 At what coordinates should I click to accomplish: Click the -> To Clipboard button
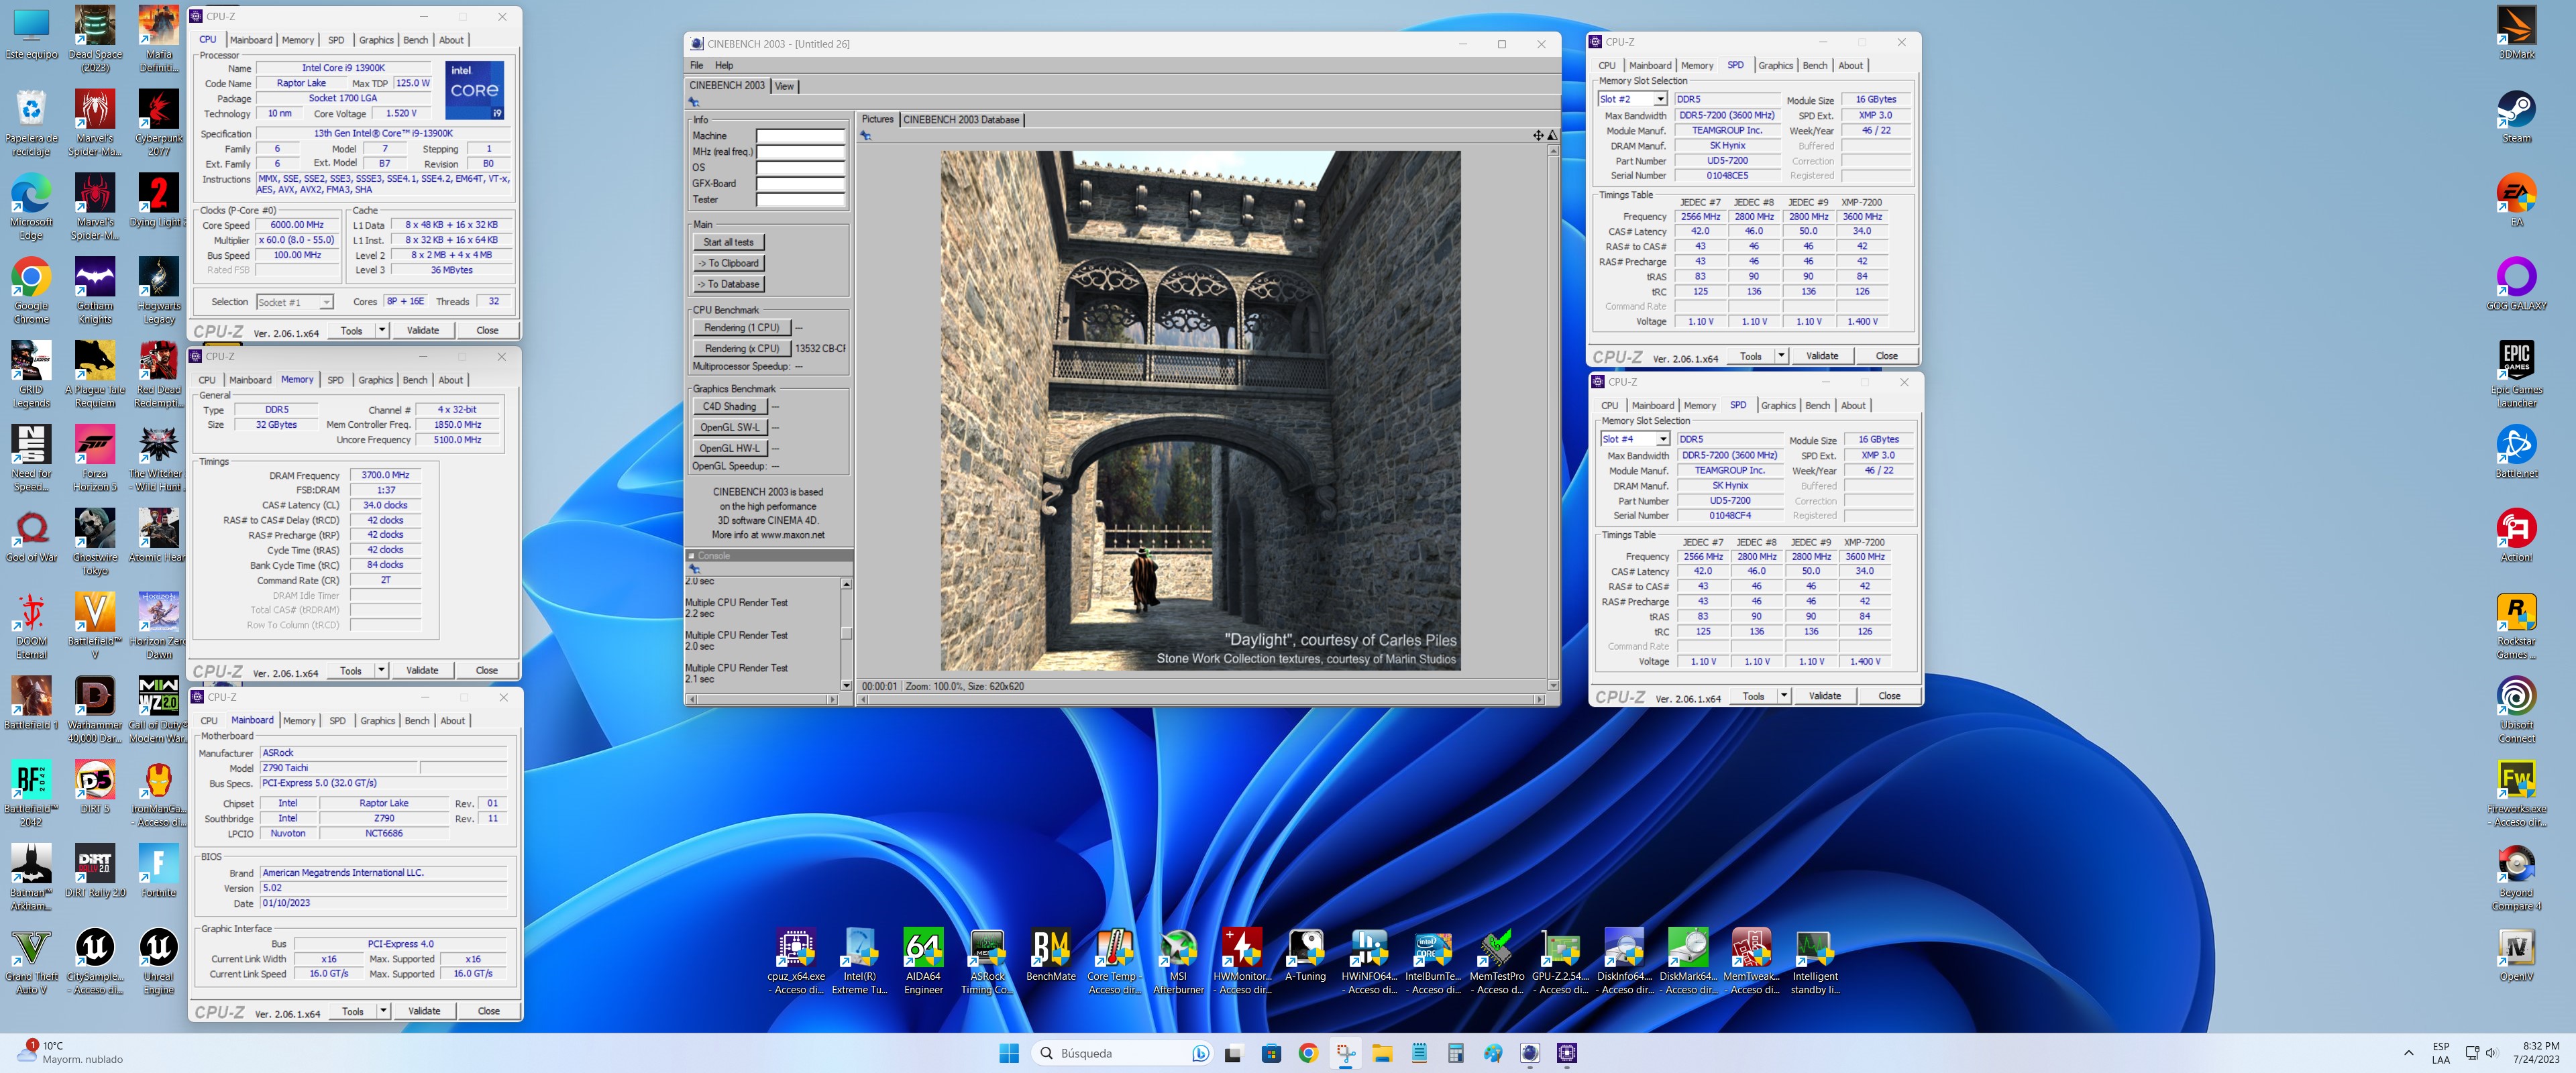click(728, 263)
